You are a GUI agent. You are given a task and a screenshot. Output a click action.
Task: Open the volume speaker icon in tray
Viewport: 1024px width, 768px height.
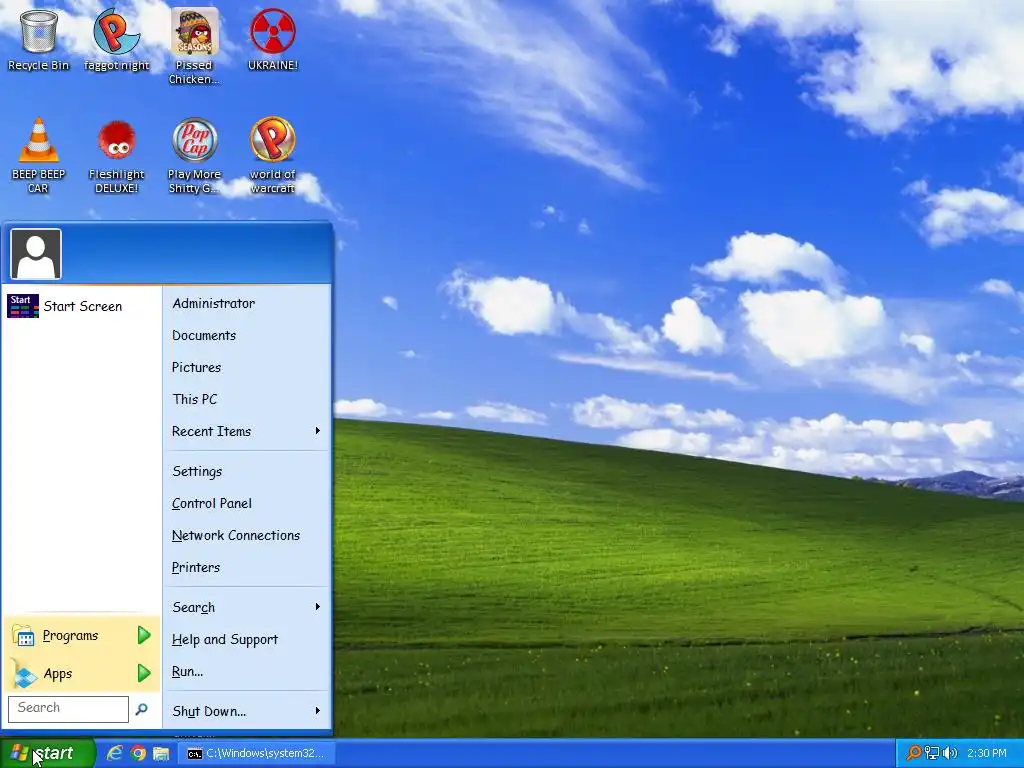click(950, 753)
